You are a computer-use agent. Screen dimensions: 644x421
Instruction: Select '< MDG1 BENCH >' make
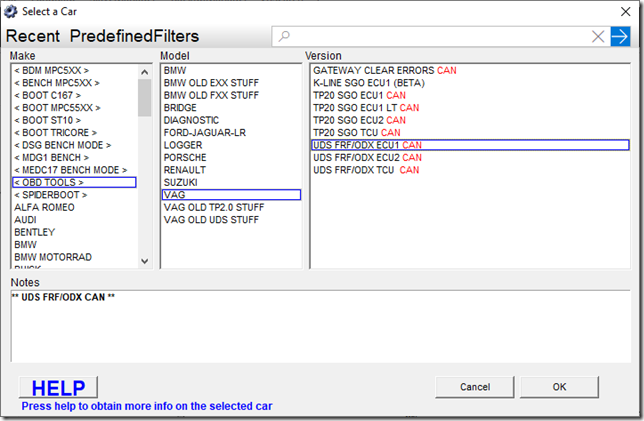74,158
